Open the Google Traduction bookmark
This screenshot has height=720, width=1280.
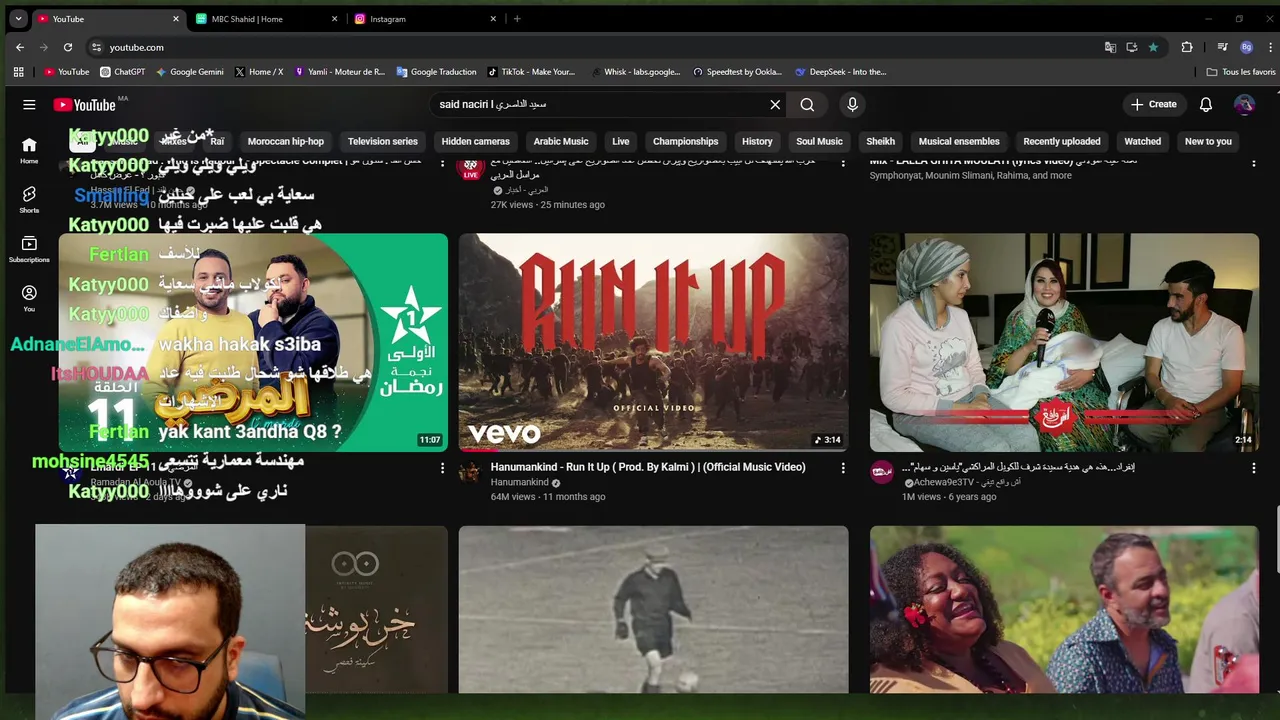(436, 72)
